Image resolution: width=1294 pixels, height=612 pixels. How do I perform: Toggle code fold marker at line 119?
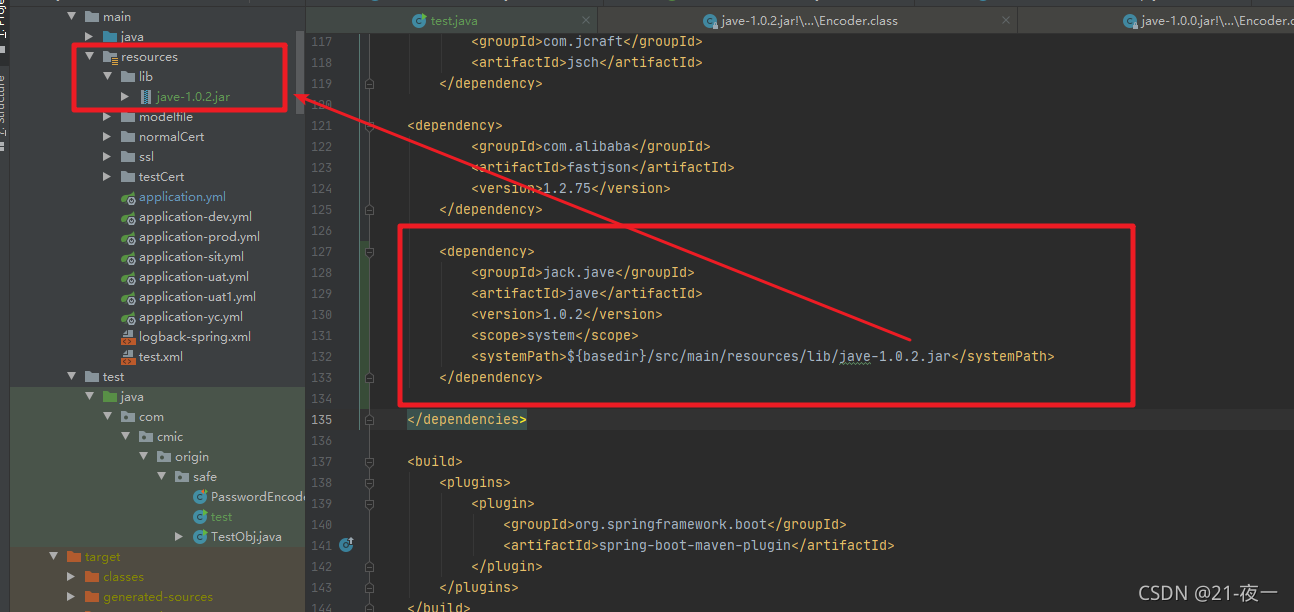[x=370, y=84]
